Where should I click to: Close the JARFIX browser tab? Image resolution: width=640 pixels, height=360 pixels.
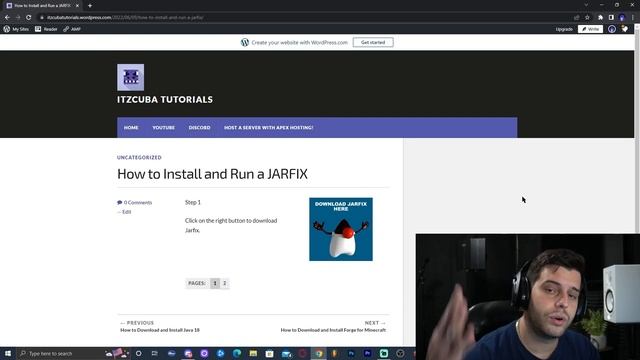pos(77,6)
